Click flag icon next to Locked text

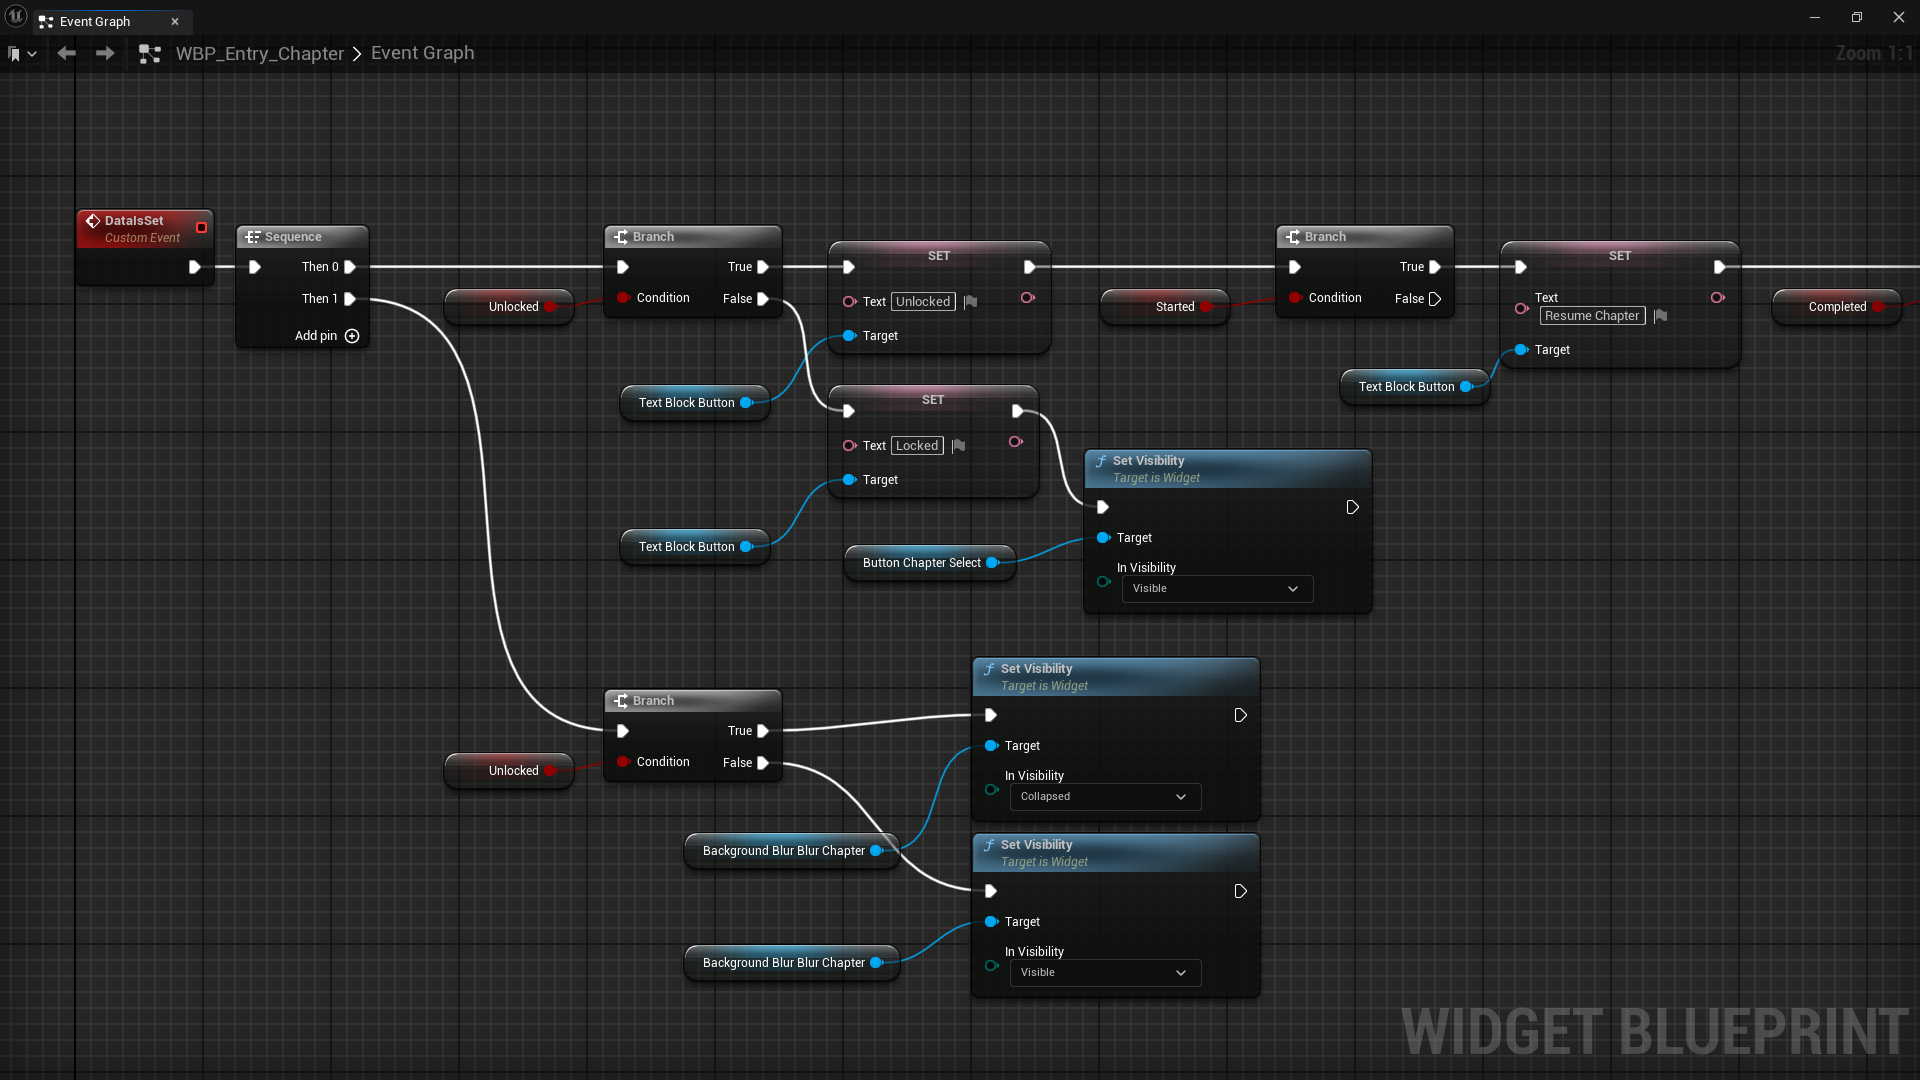958,446
